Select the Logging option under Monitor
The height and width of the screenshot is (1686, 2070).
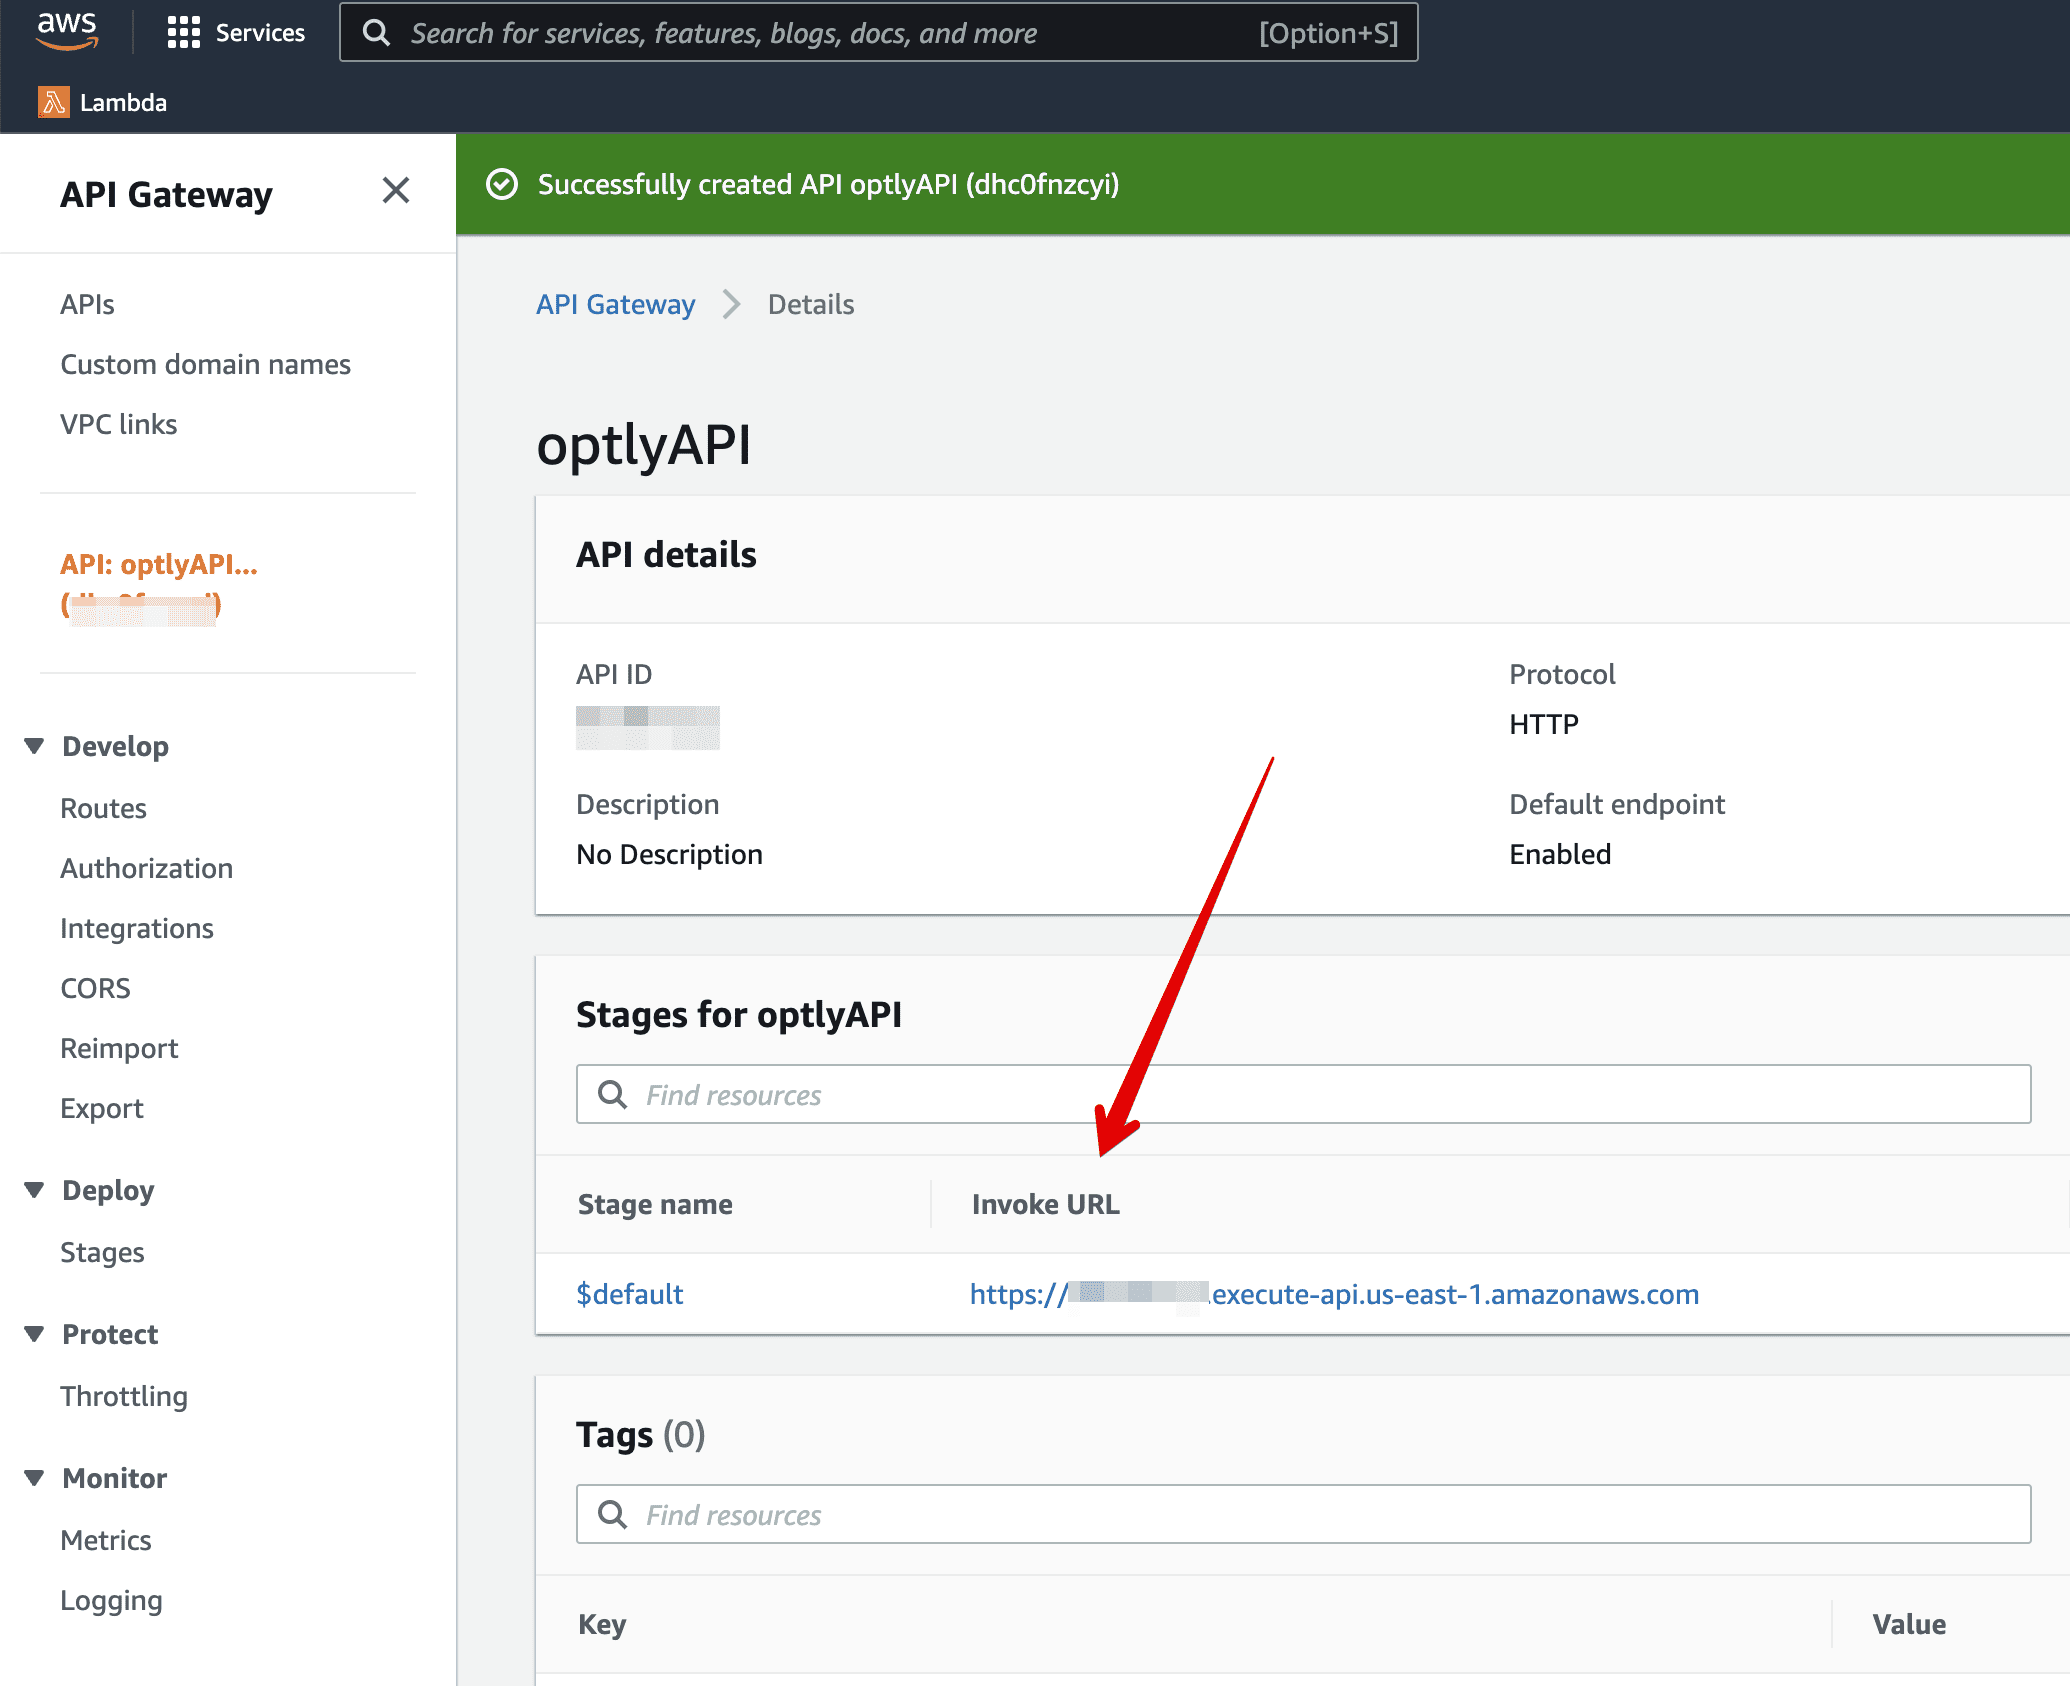pos(112,1600)
